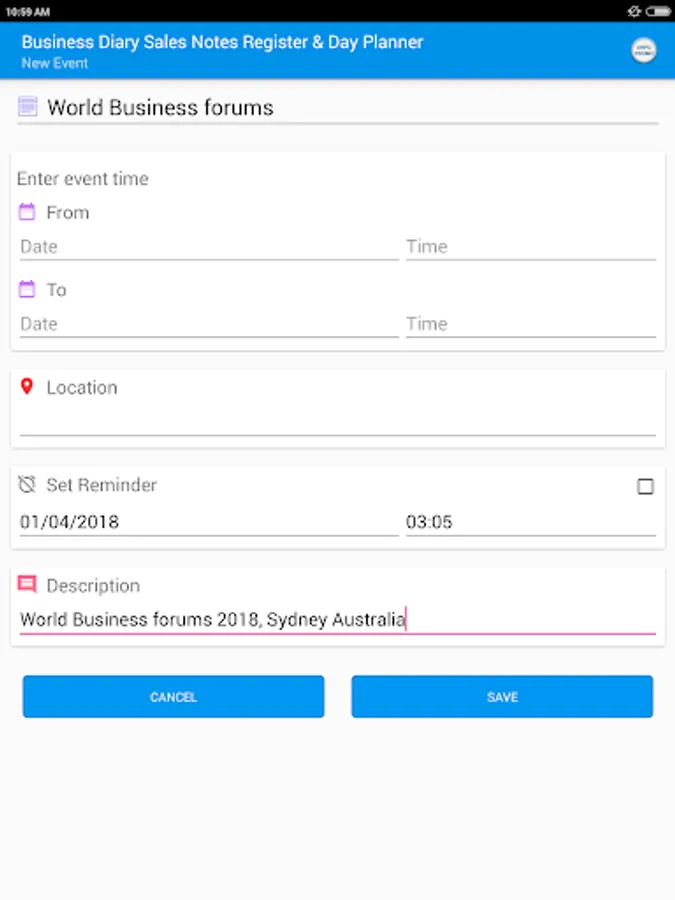Change the reminder date 01/04/2018

click(208, 522)
